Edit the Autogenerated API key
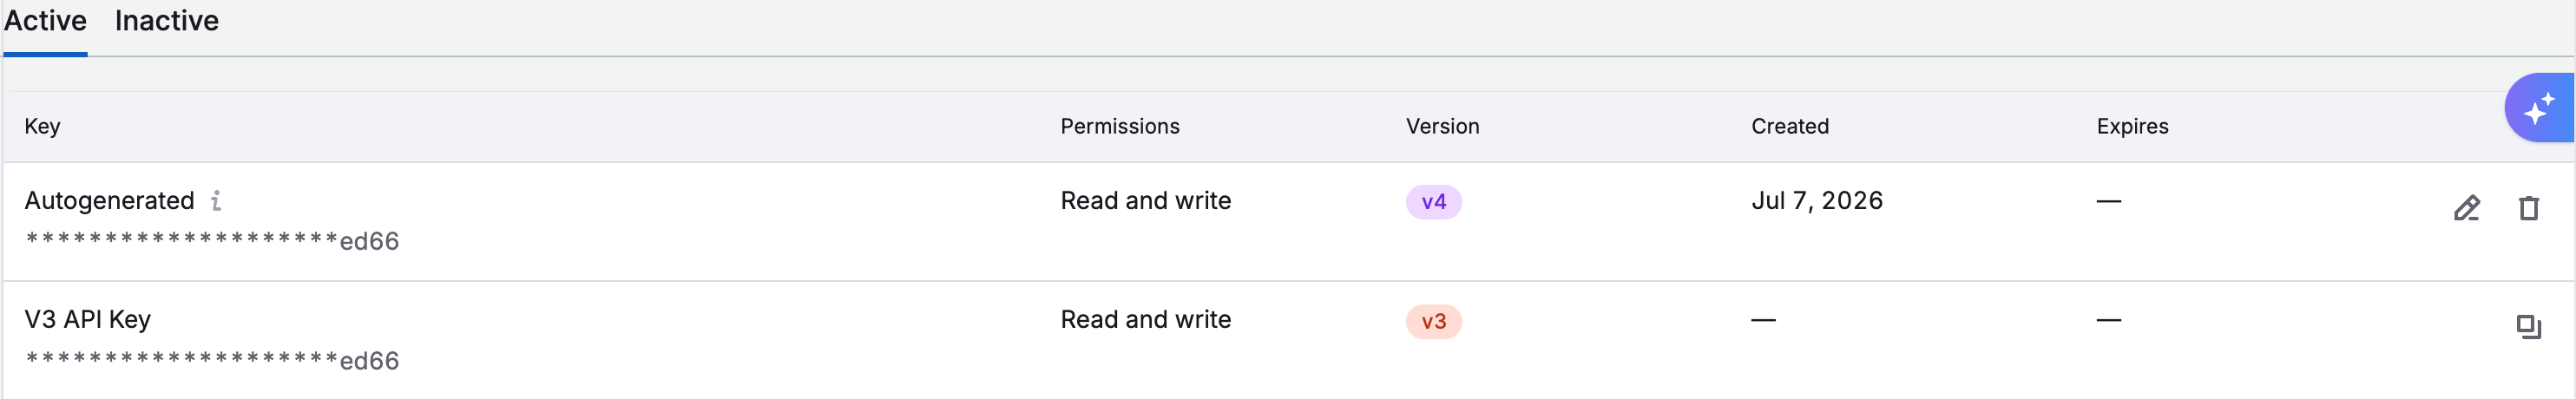The height and width of the screenshot is (399, 2576). [x=2466, y=208]
